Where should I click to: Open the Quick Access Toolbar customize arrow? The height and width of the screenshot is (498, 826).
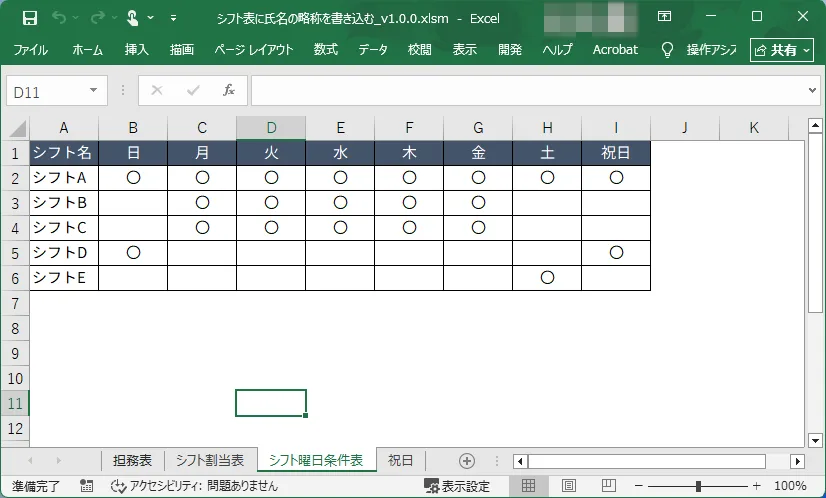tap(173, 18)
